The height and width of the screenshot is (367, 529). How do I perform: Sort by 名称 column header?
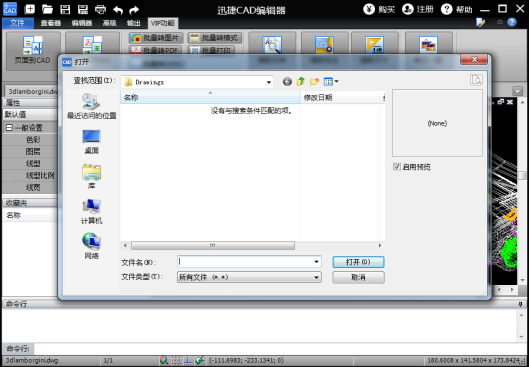click(210, 97)
